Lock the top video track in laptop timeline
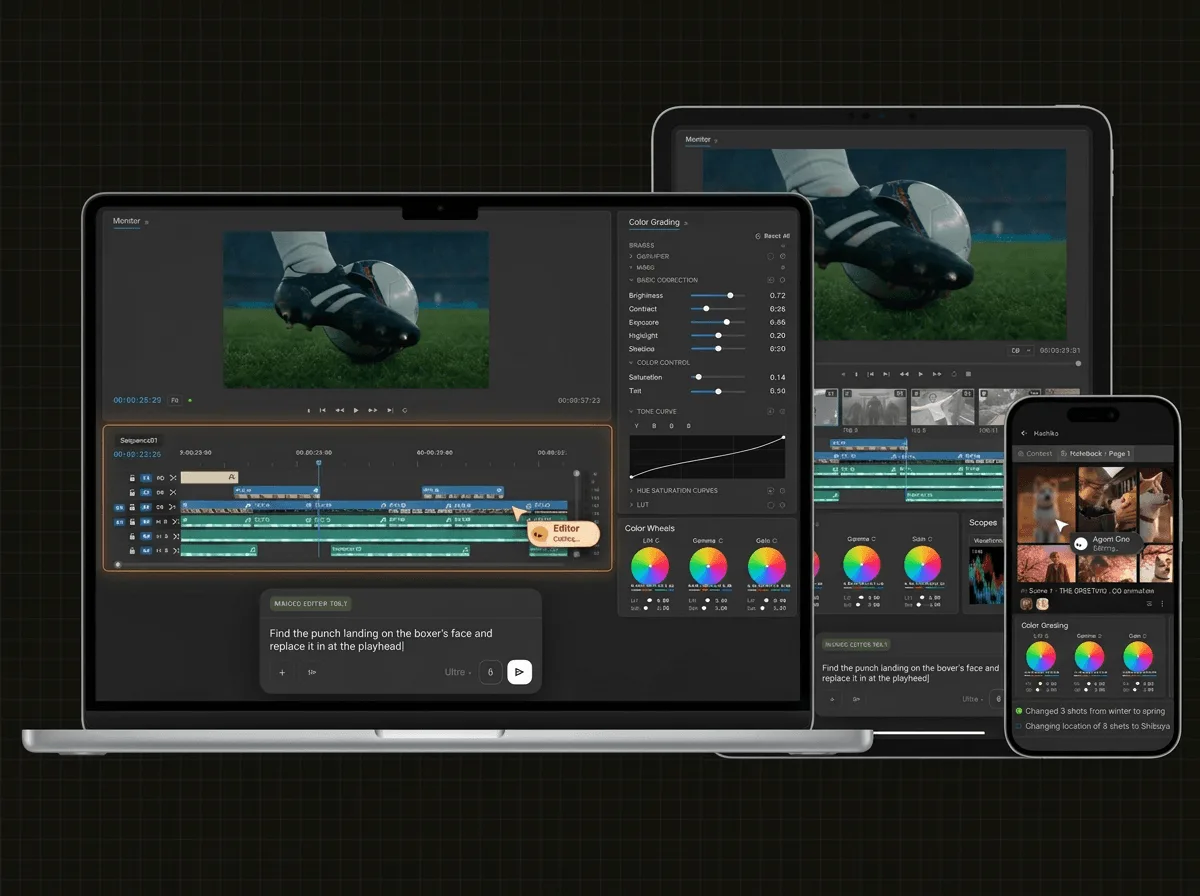 [132, 478]
